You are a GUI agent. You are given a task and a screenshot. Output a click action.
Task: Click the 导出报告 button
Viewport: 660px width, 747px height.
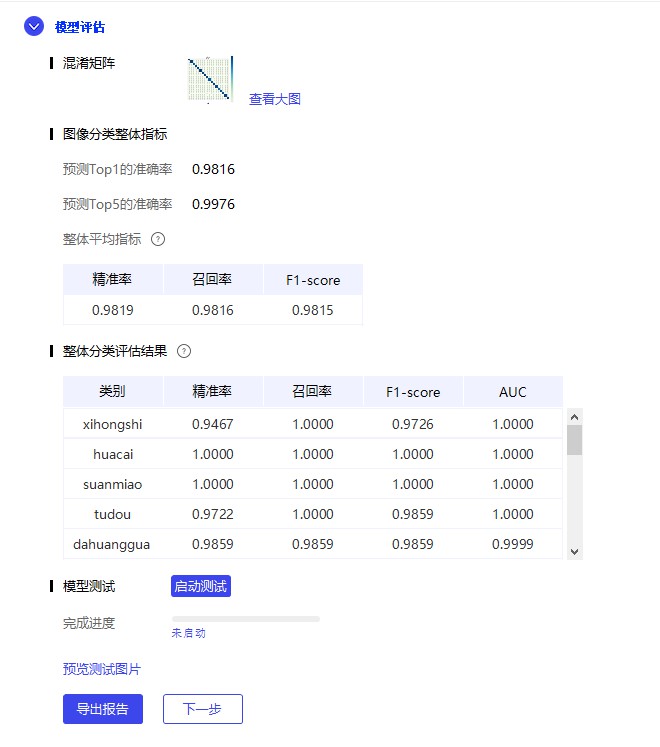pos(103,709)
